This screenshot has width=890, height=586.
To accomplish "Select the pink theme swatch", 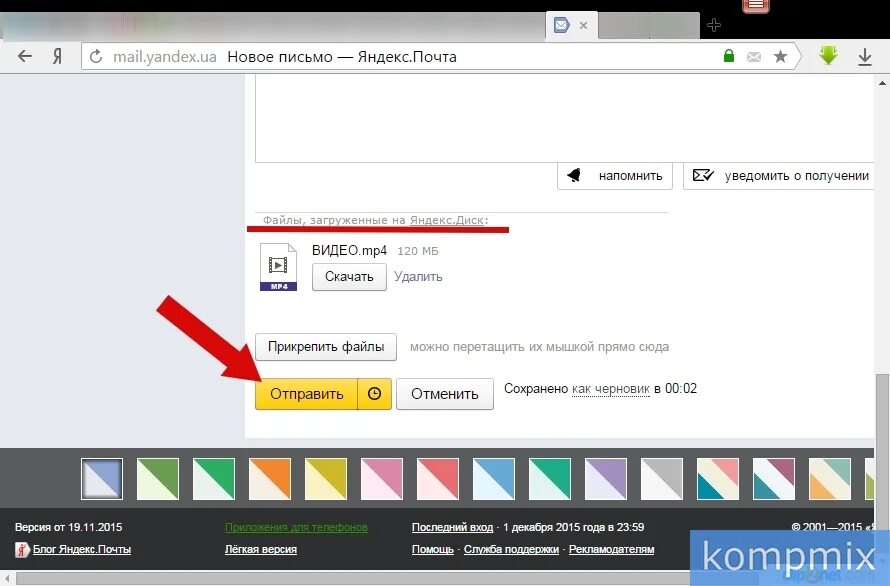I will (382, 479).
